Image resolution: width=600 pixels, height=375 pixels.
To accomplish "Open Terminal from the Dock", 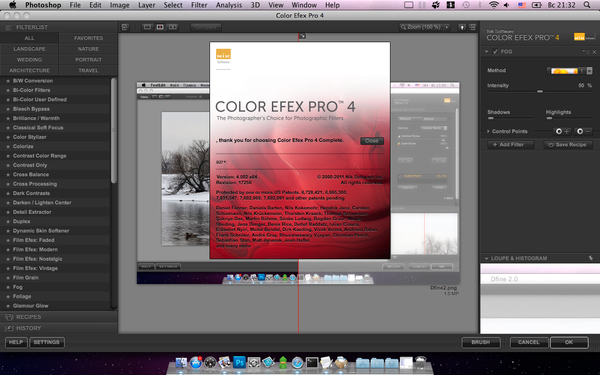I will click(x=311, y=362).
